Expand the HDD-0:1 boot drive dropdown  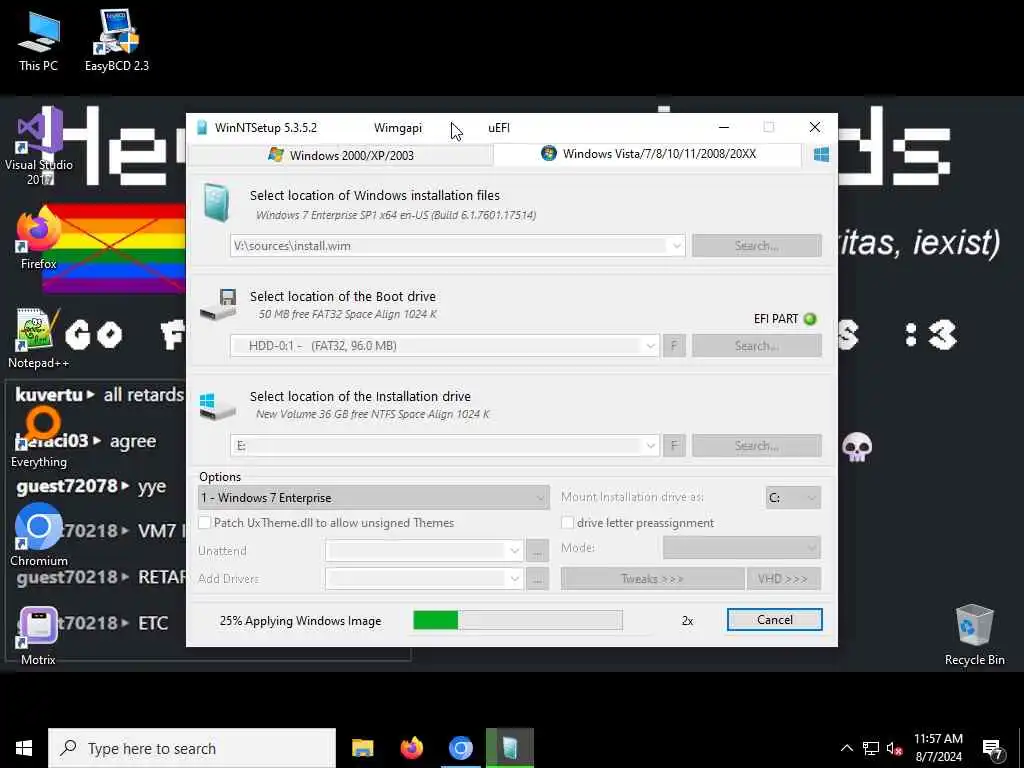650,345
